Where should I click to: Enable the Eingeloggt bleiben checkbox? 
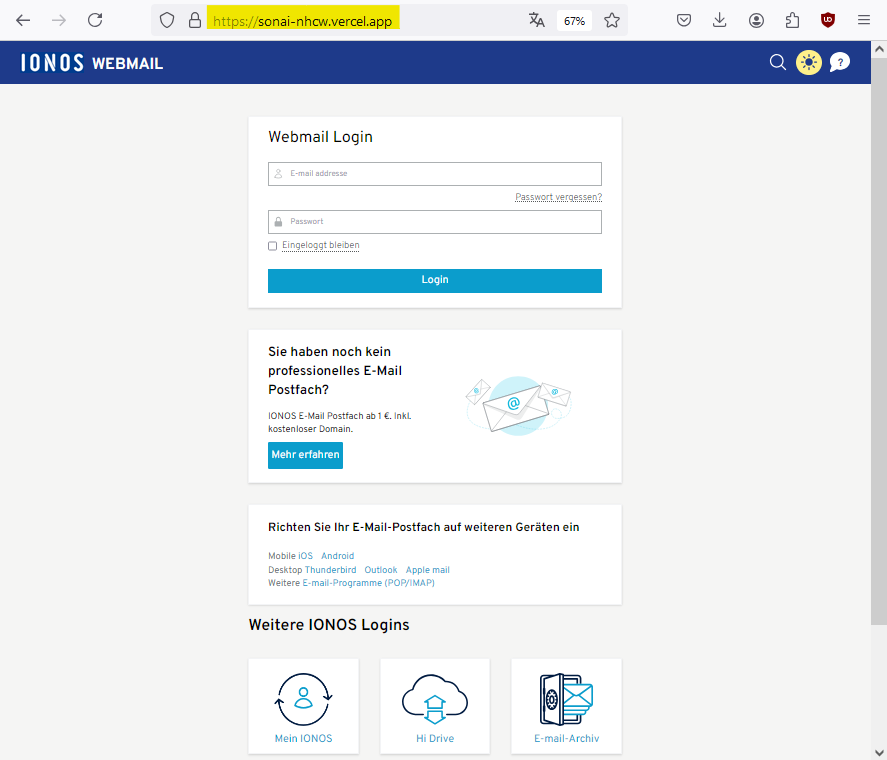click(273, 246)
